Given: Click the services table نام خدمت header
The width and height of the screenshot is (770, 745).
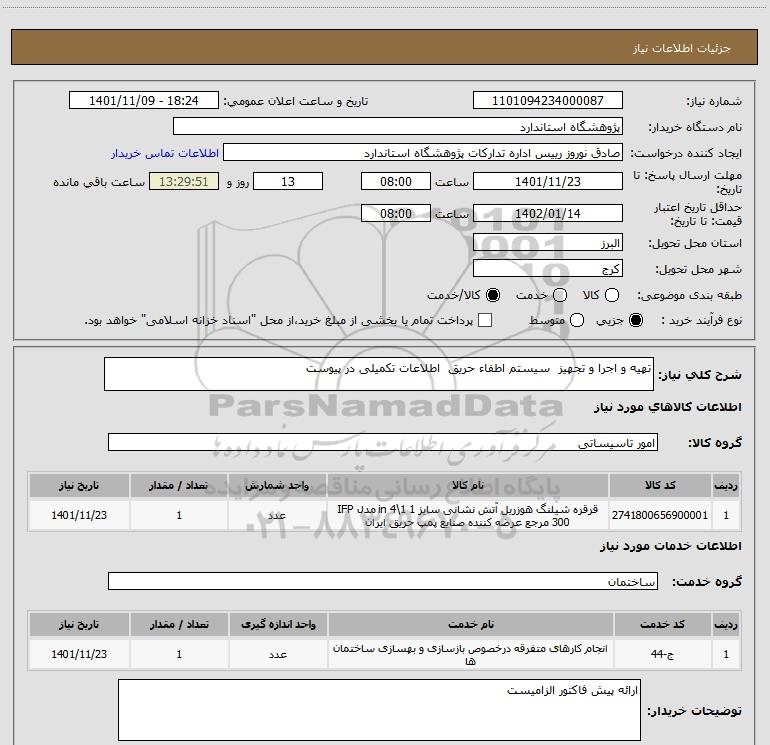Looking at the screenshot, I should tap(470, 625).
